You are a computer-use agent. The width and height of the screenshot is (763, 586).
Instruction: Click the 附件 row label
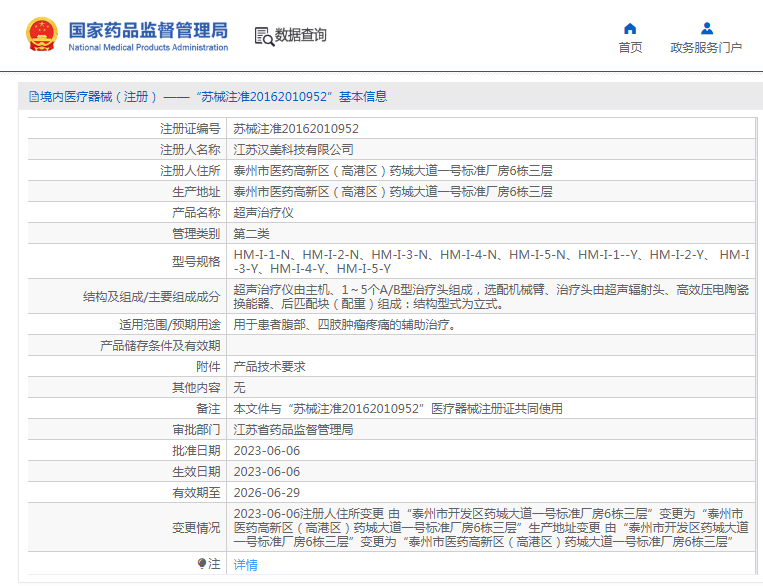[208, 366]
